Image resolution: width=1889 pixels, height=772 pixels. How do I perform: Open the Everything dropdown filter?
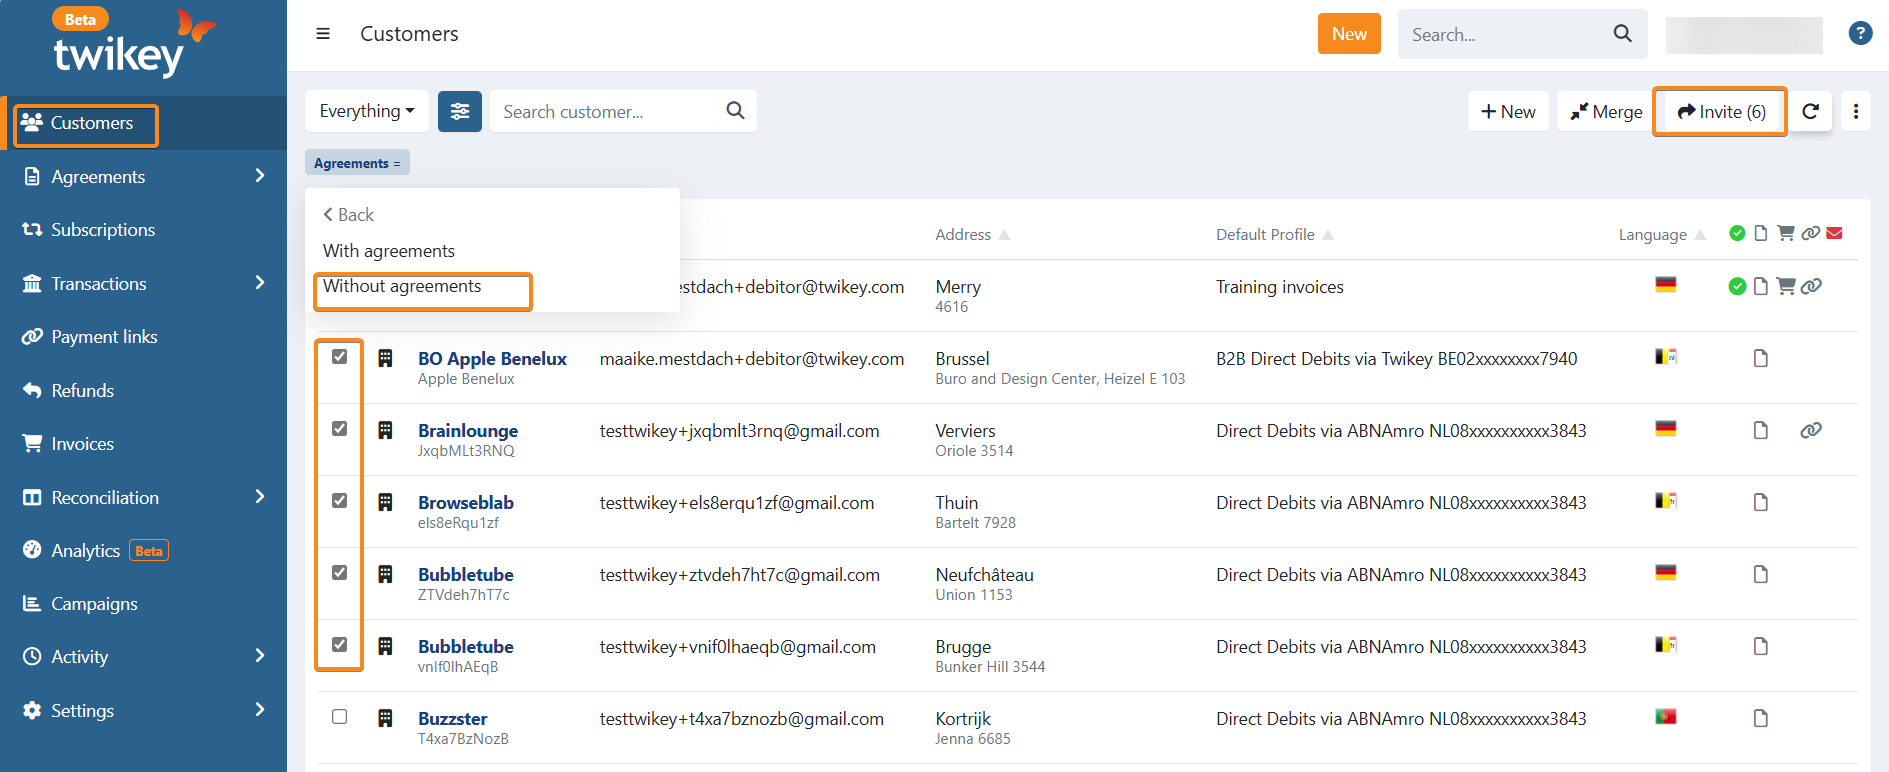click(366, 111)
